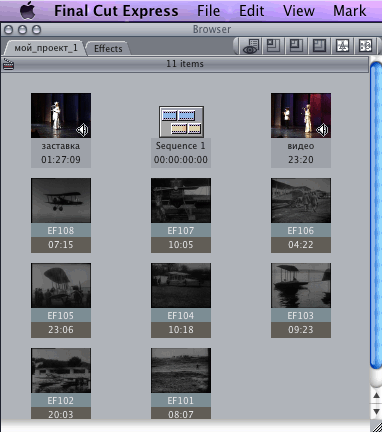382x432 pixels.
Task: Click the 10:18 duration of EF104
Action: [181, 330]
